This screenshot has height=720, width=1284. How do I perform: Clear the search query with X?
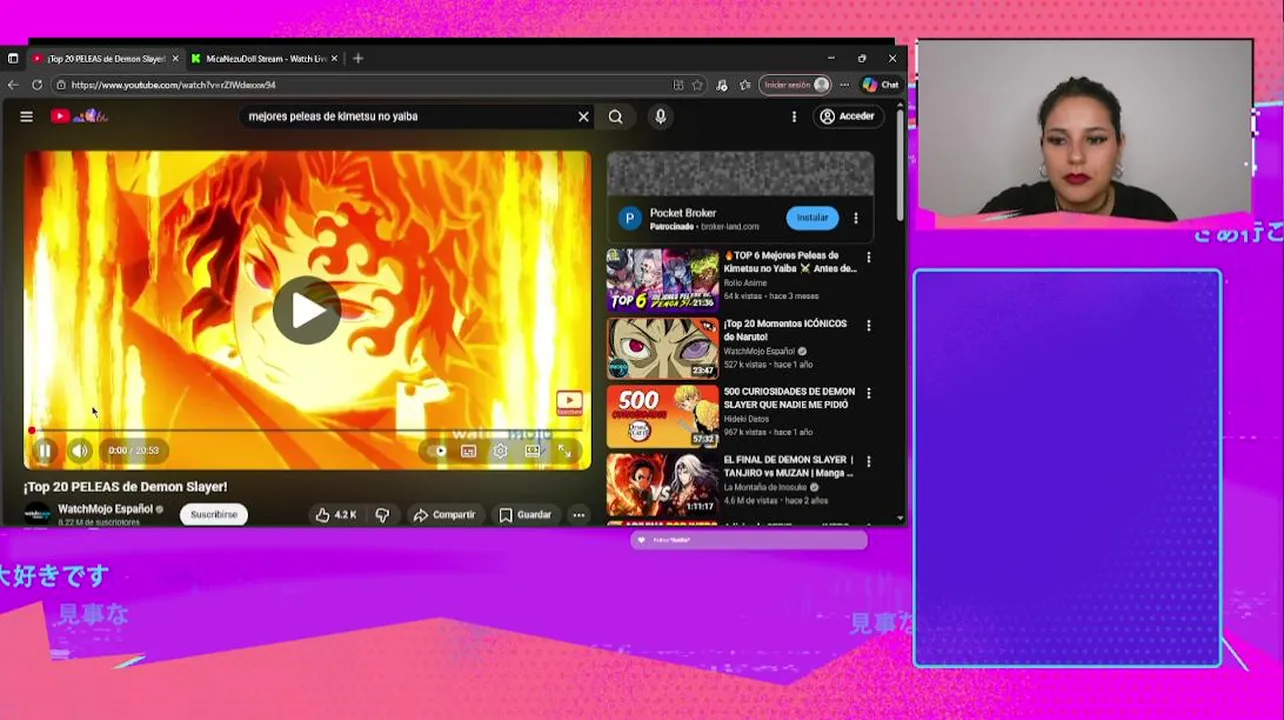(584, 116)
